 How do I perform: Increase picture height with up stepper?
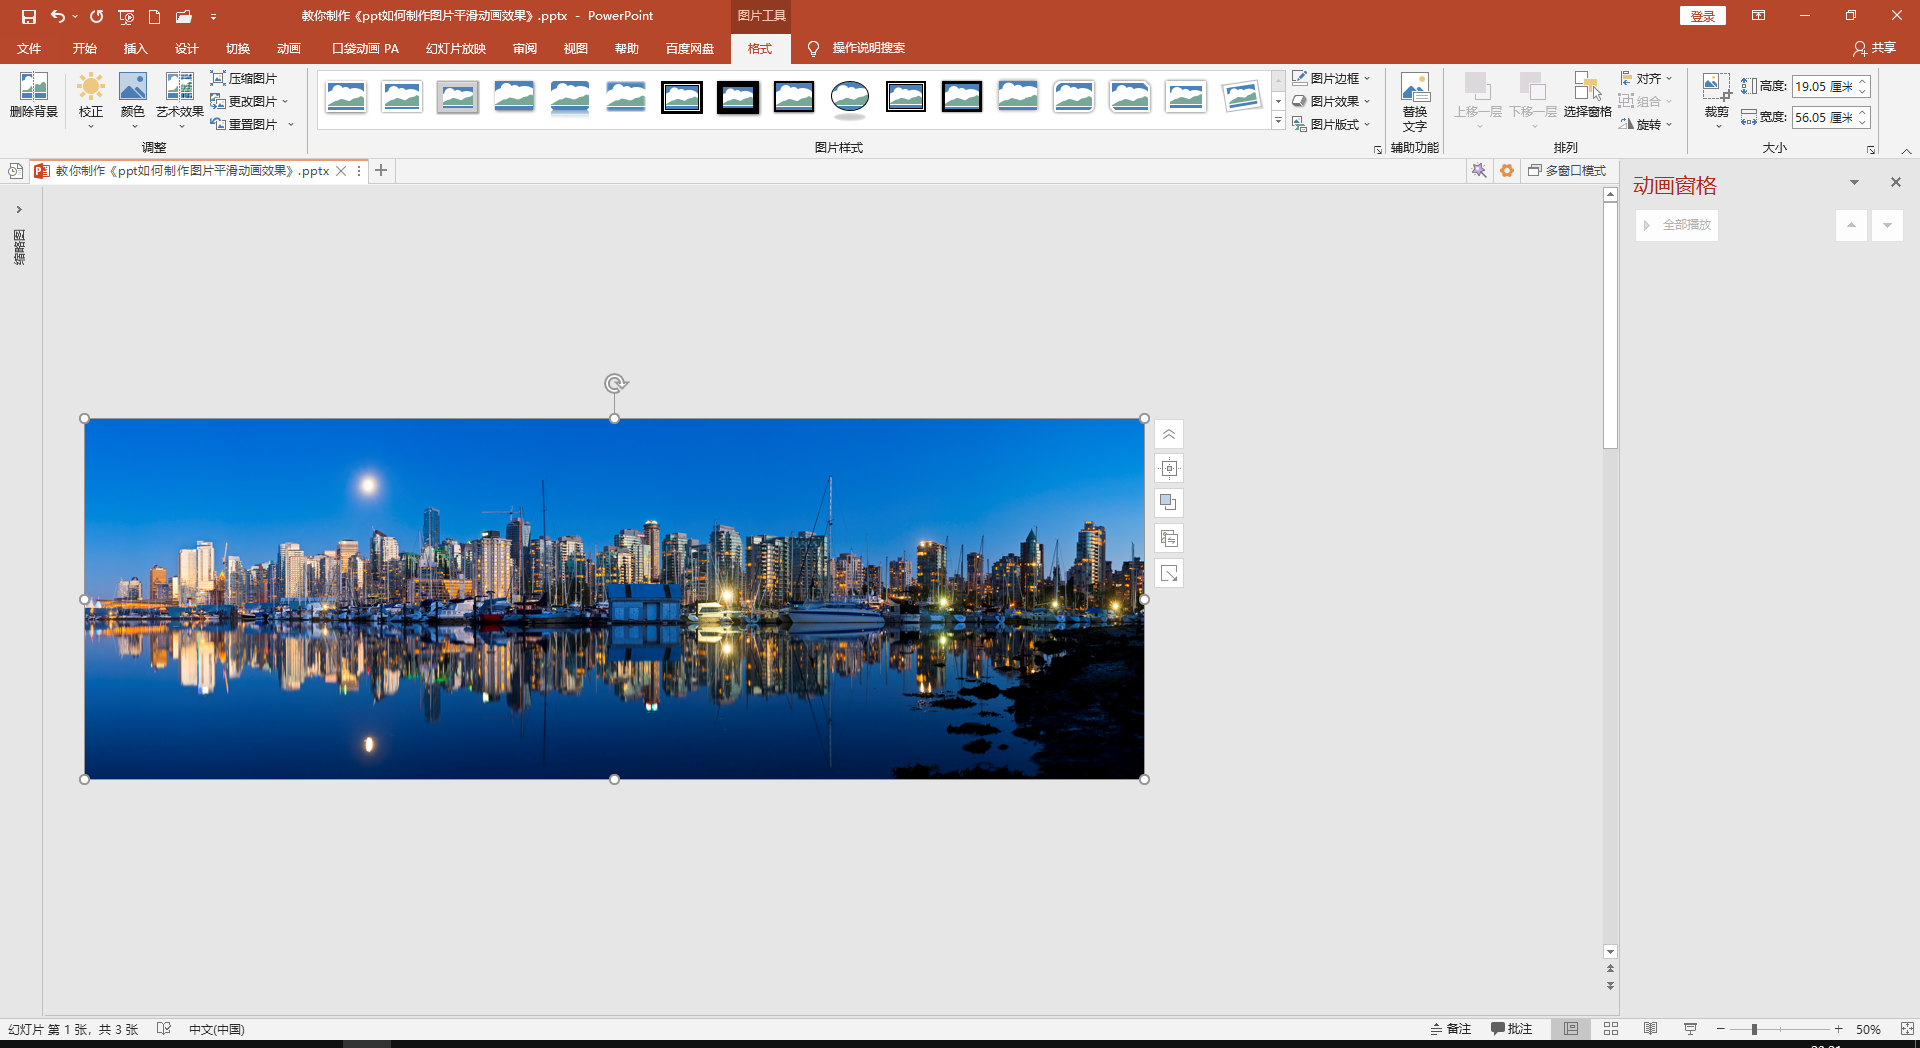coord(1863,82)
